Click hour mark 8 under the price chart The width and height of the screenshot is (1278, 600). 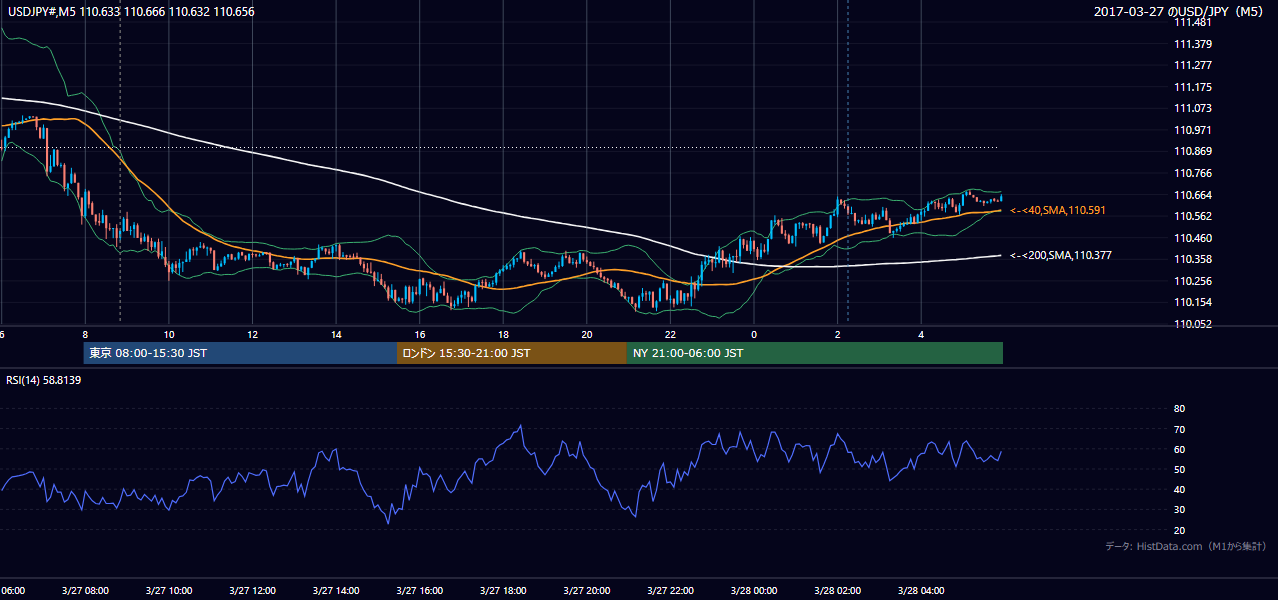pyautogui.click(x=85, y=334)
